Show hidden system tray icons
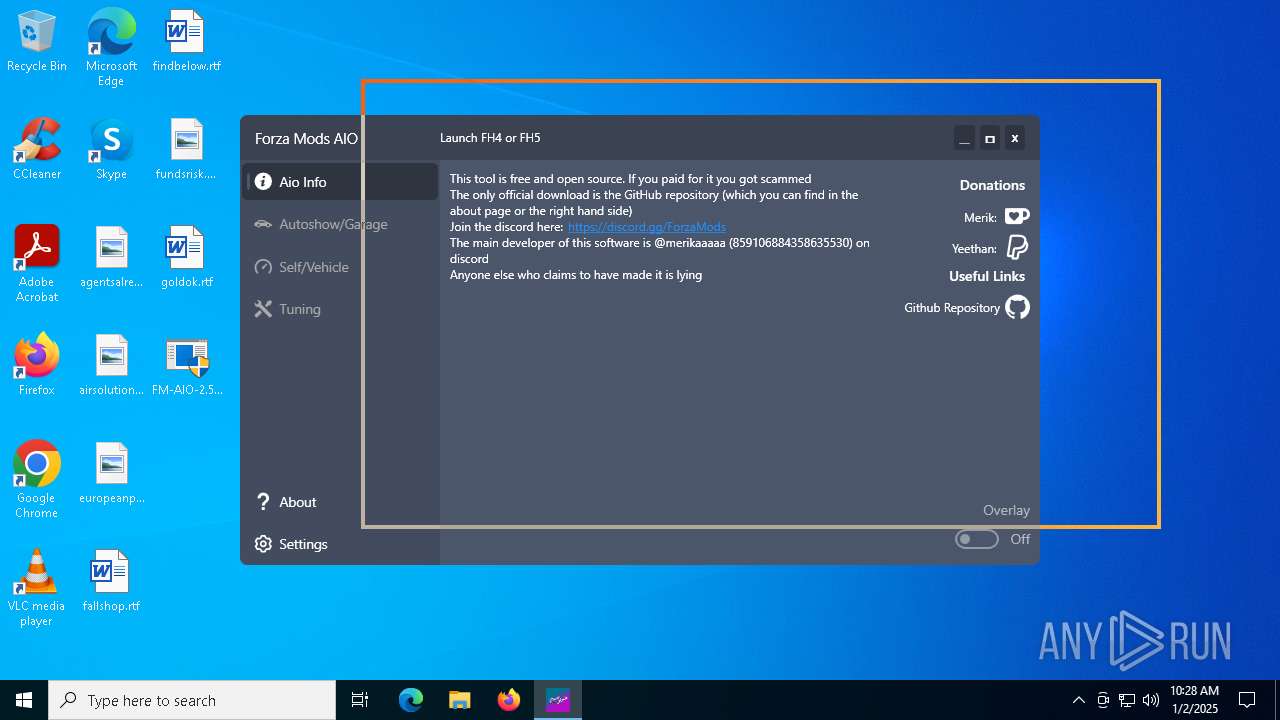1280x720 pixels. [x=1078, y=700]
